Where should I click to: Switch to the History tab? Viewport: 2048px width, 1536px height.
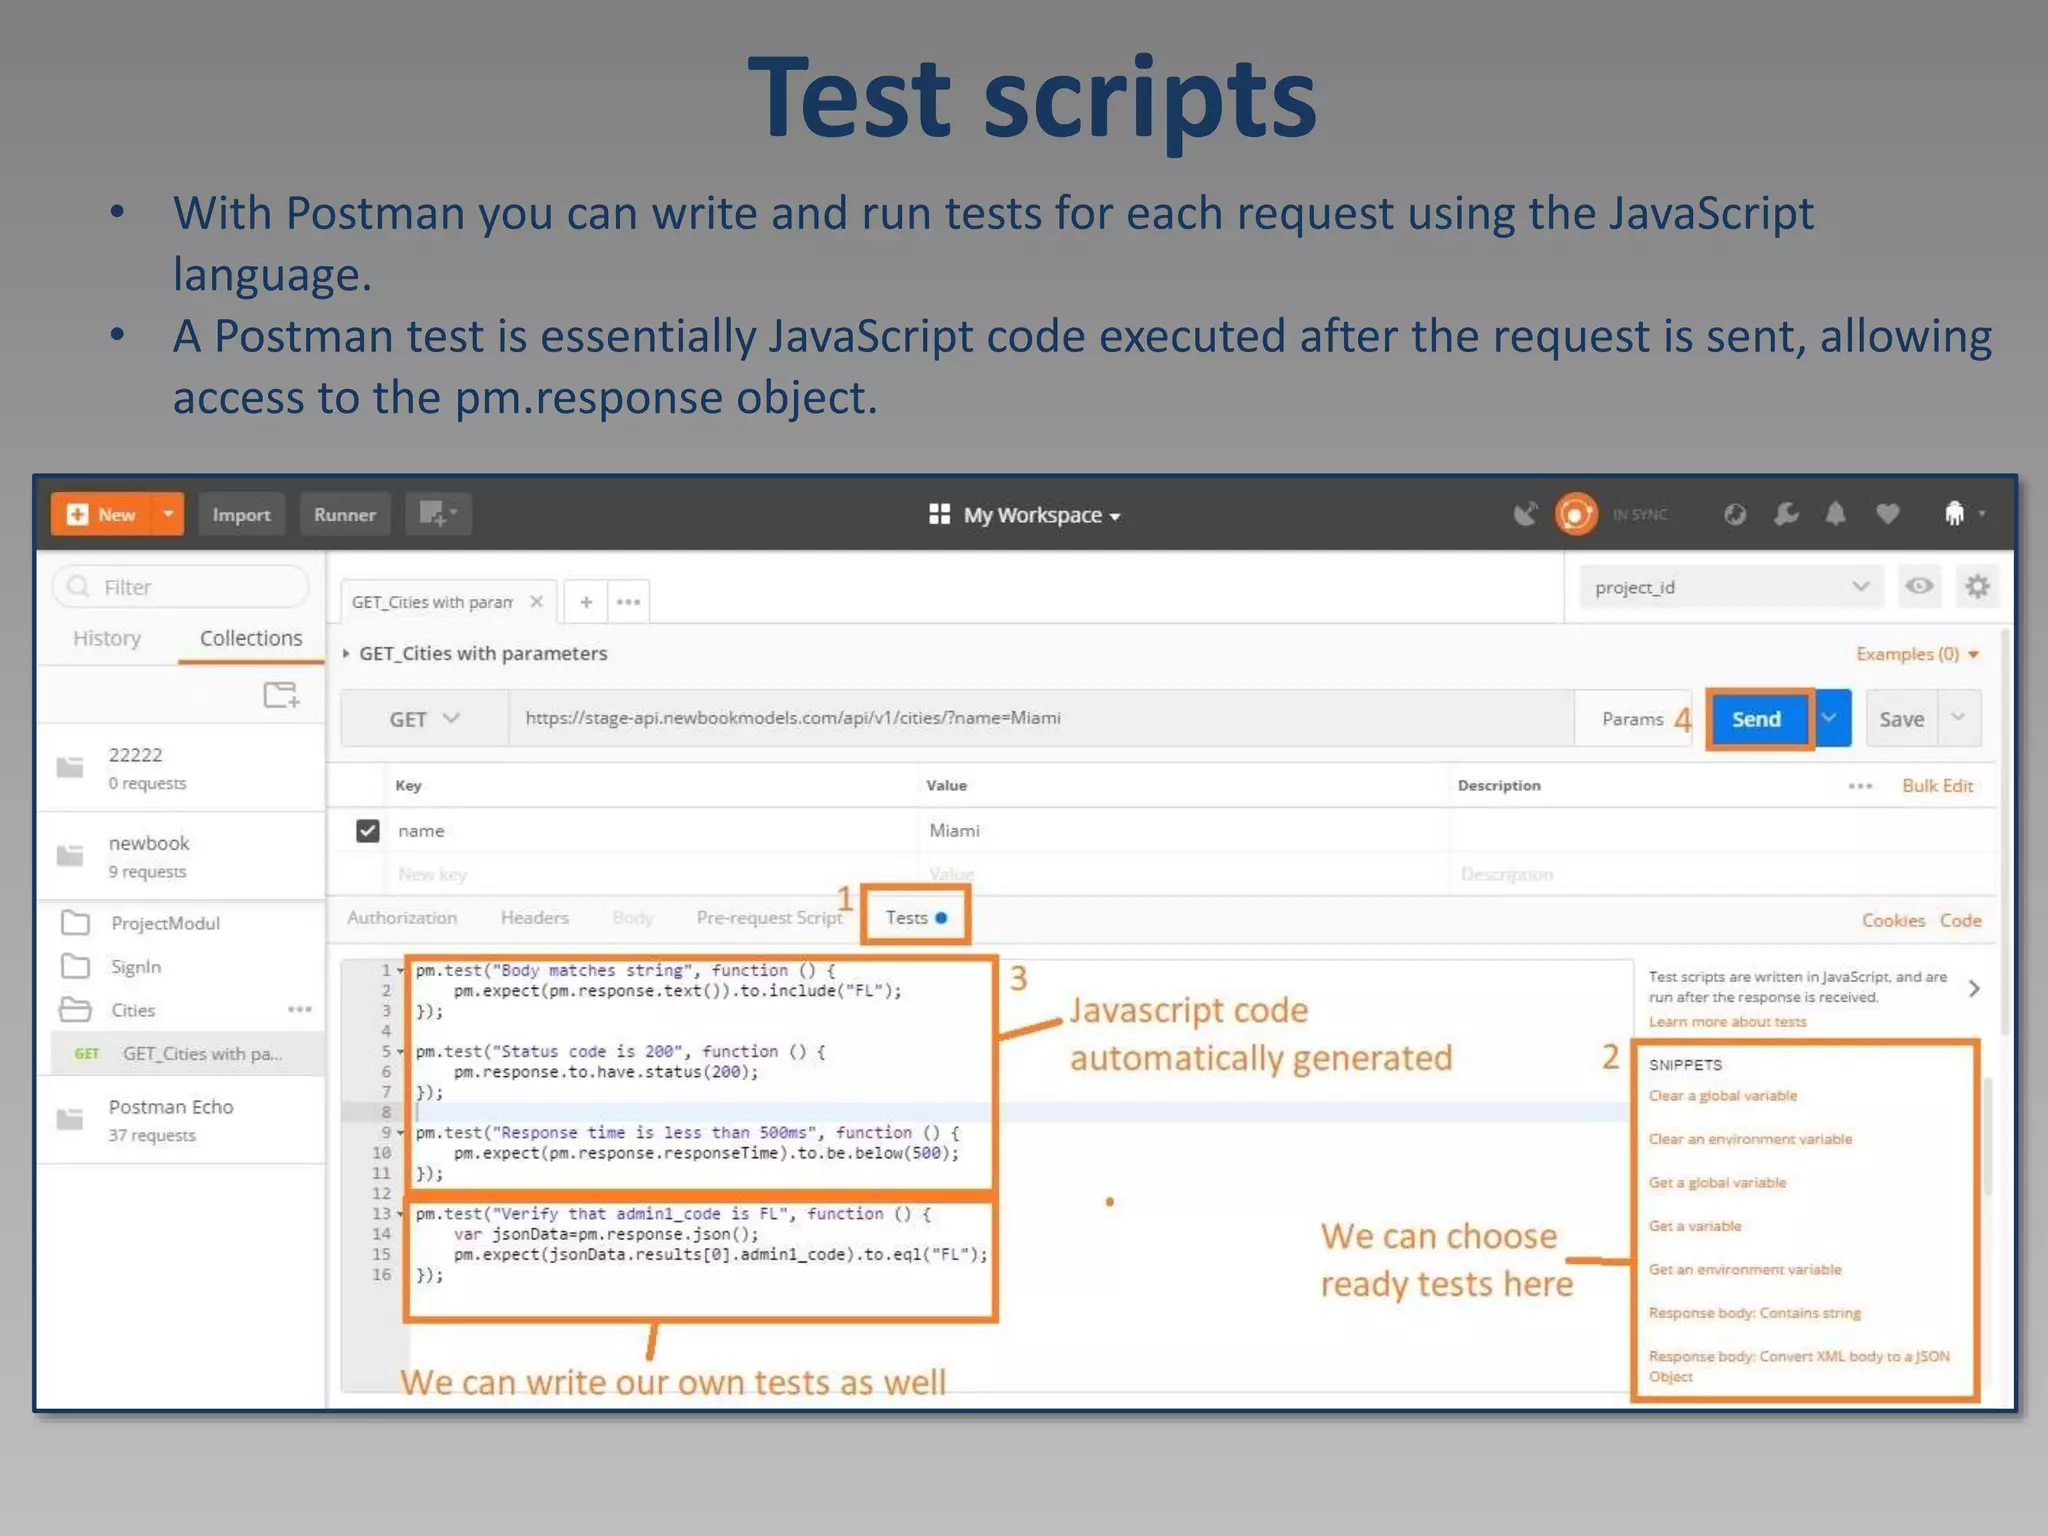click(x=107, y=638)
